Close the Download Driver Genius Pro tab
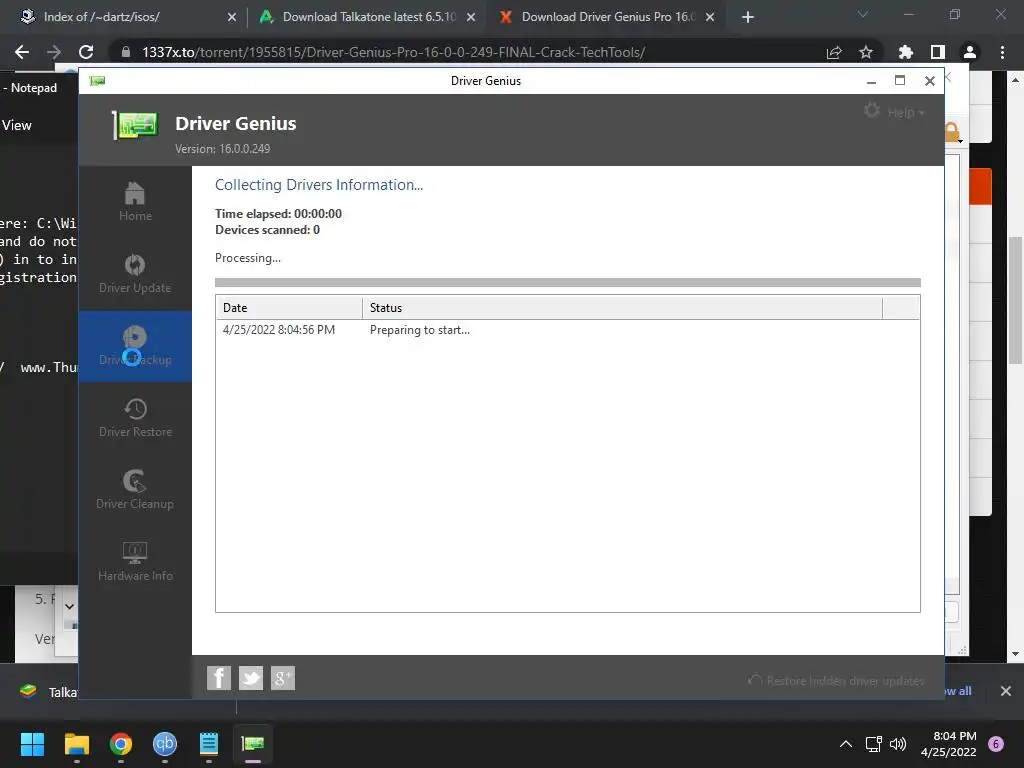Viewport: 1024px width, 768px height. coord(710,18)
